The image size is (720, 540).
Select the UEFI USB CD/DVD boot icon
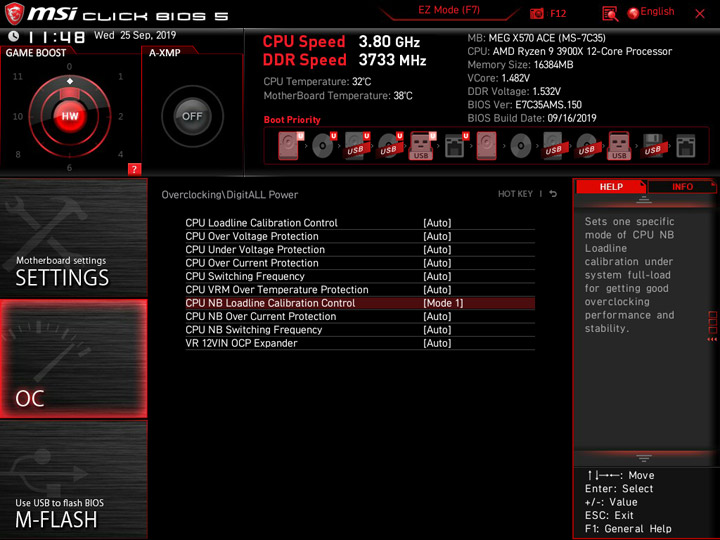pyautogui.click(x=389, y=146)
